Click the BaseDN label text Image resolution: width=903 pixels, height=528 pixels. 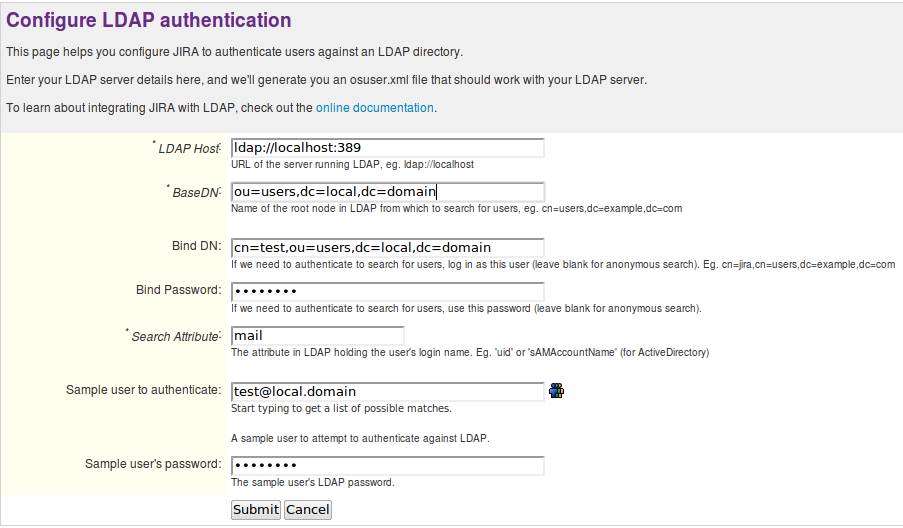(195, 193)
